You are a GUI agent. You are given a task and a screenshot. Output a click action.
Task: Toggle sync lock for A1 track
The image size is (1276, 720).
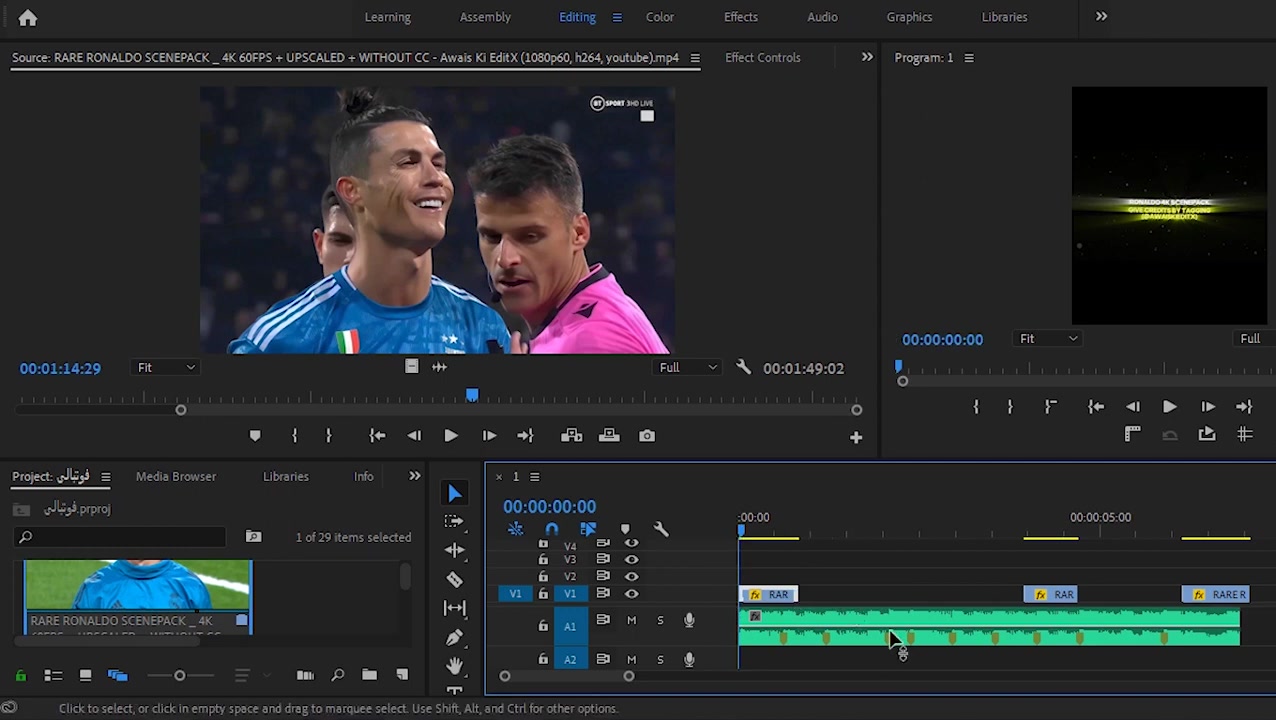[x=603, y=621]
